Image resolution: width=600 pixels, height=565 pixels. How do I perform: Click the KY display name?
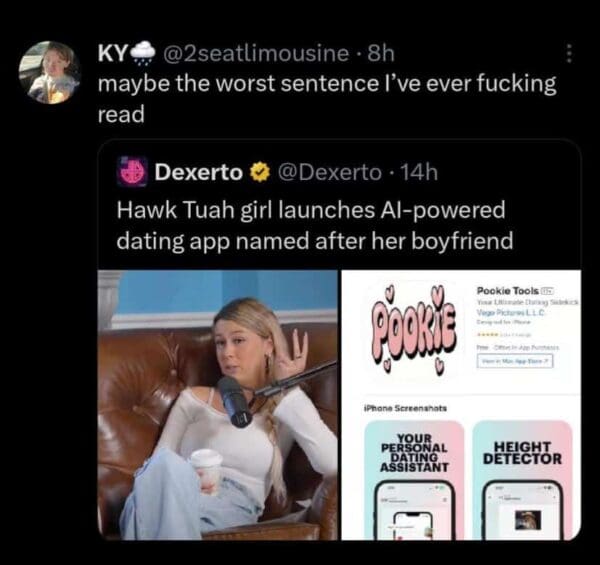112,54
